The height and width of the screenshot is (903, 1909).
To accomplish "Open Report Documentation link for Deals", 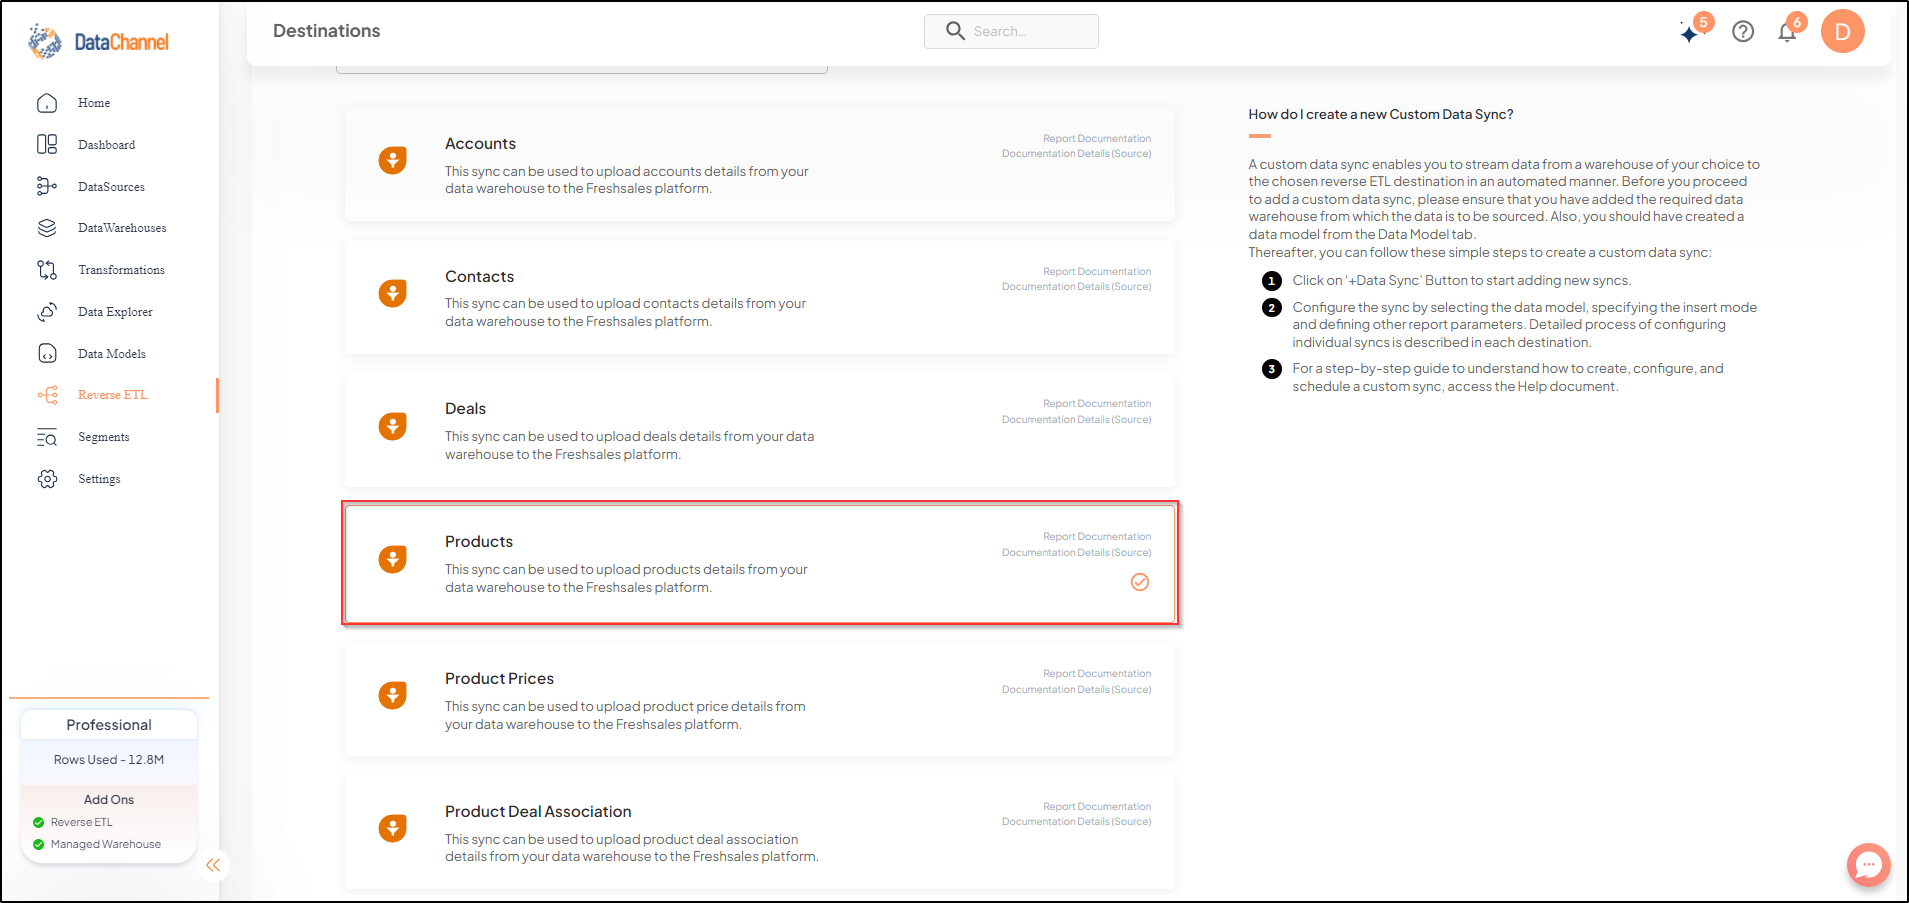I will click(x=1097, y=404).
